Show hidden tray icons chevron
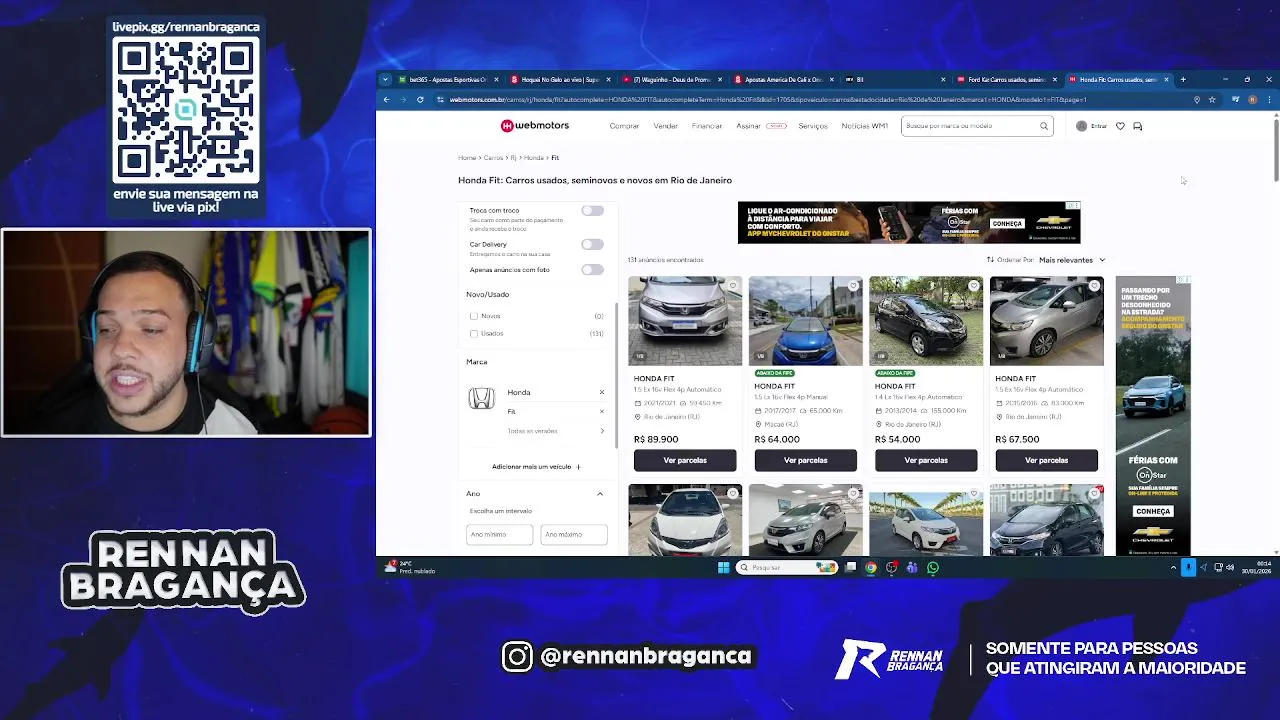The image size is (1280, 720). coord(1173,567)
